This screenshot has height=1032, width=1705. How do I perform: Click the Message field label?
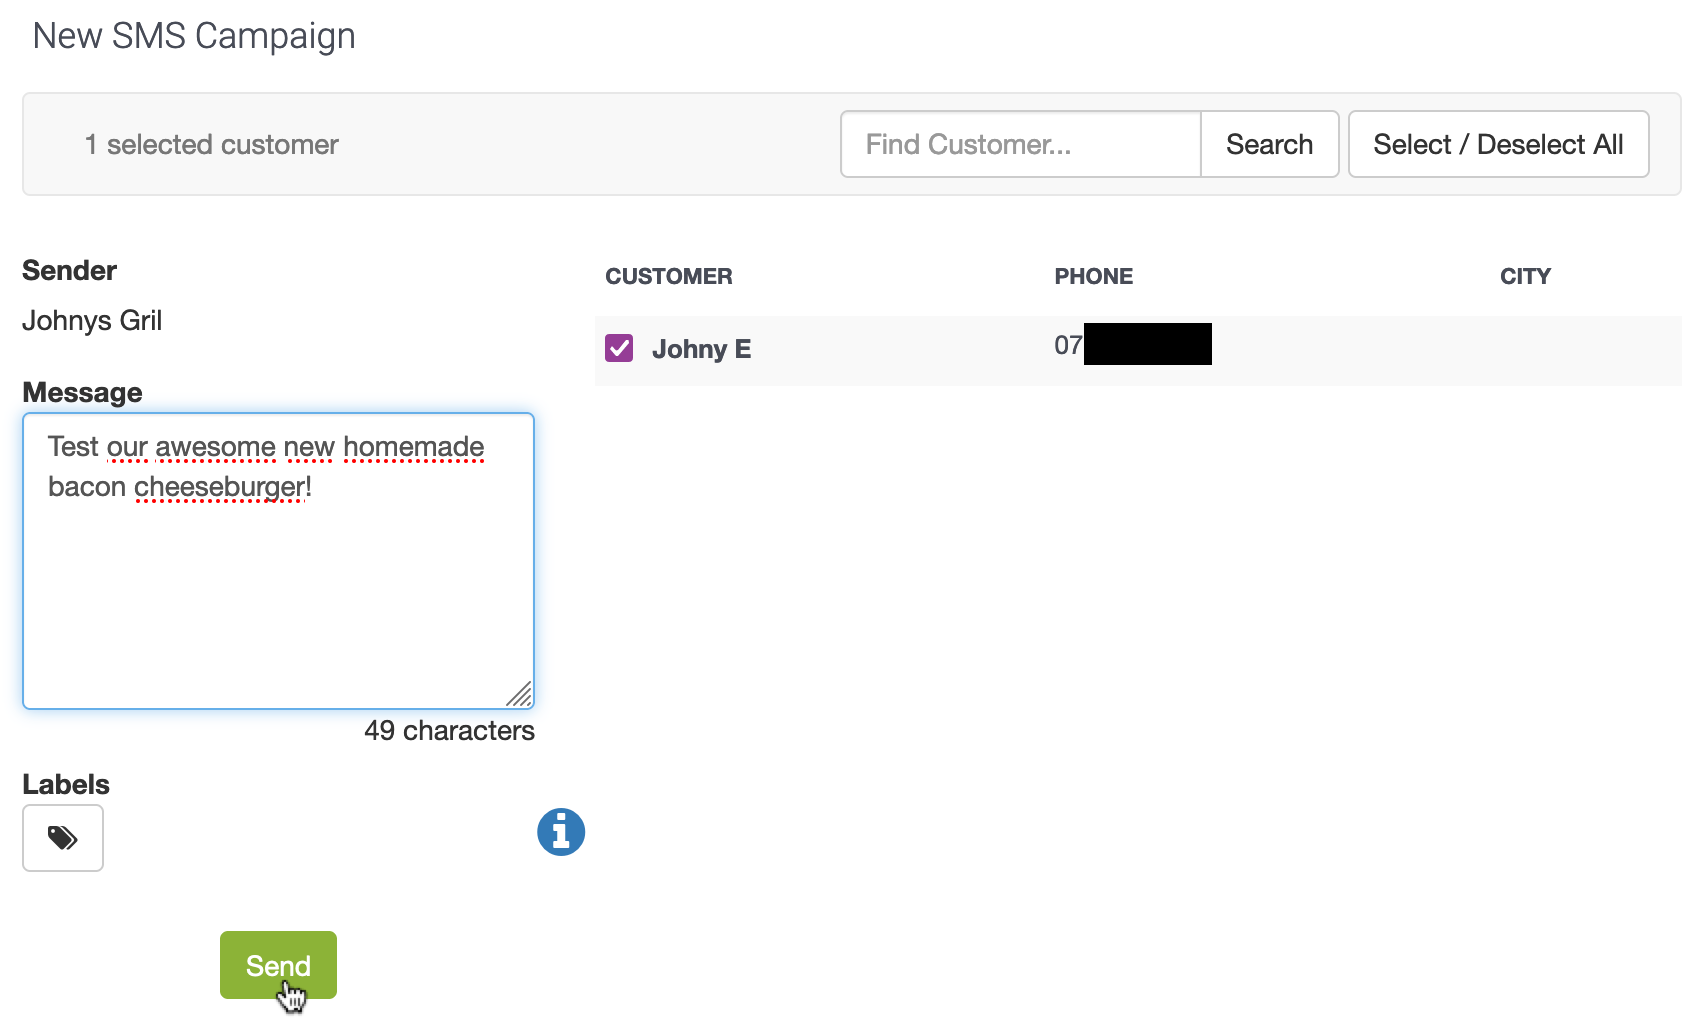(x=82, y=392)
